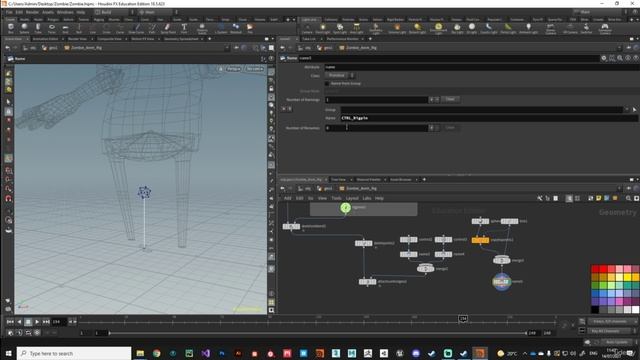640x360 pixels.
Task: Add a Camera from the lights shelf
Action: point(307,28)
